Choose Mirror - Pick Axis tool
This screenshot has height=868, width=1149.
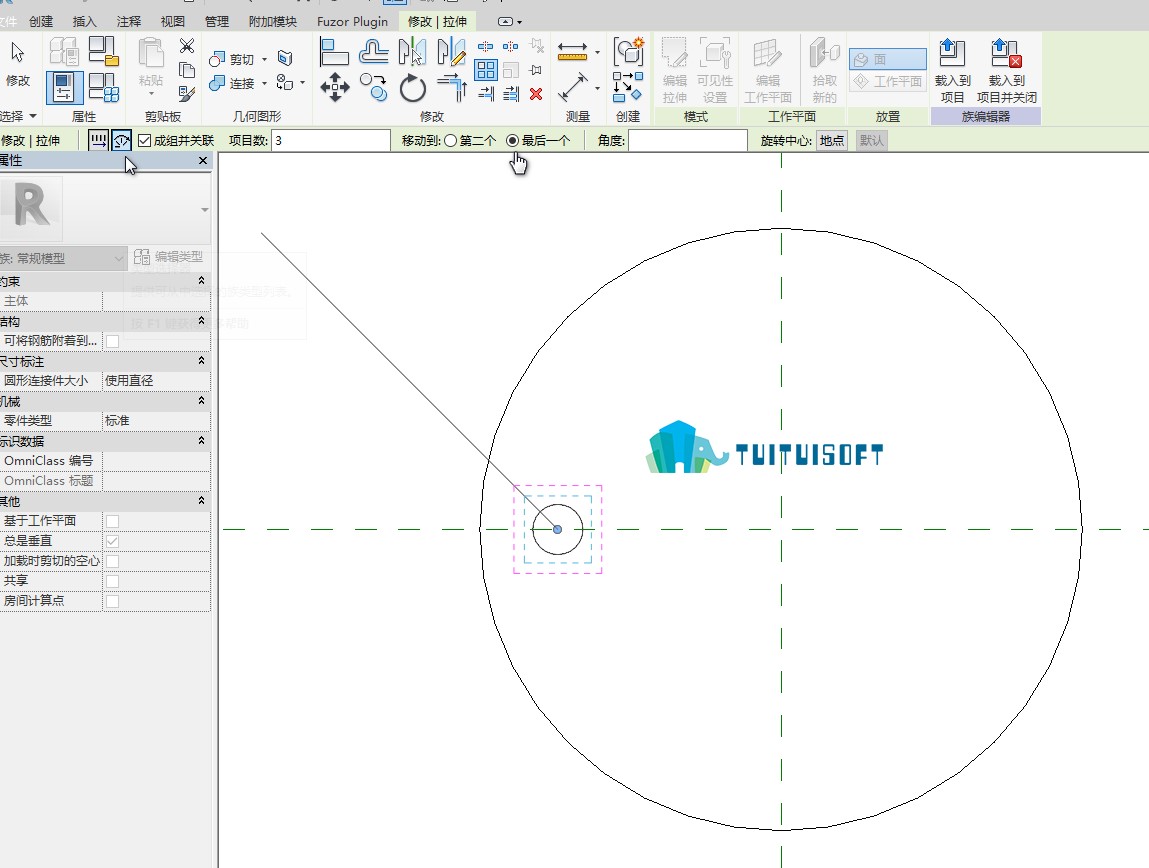click(412, 52)
